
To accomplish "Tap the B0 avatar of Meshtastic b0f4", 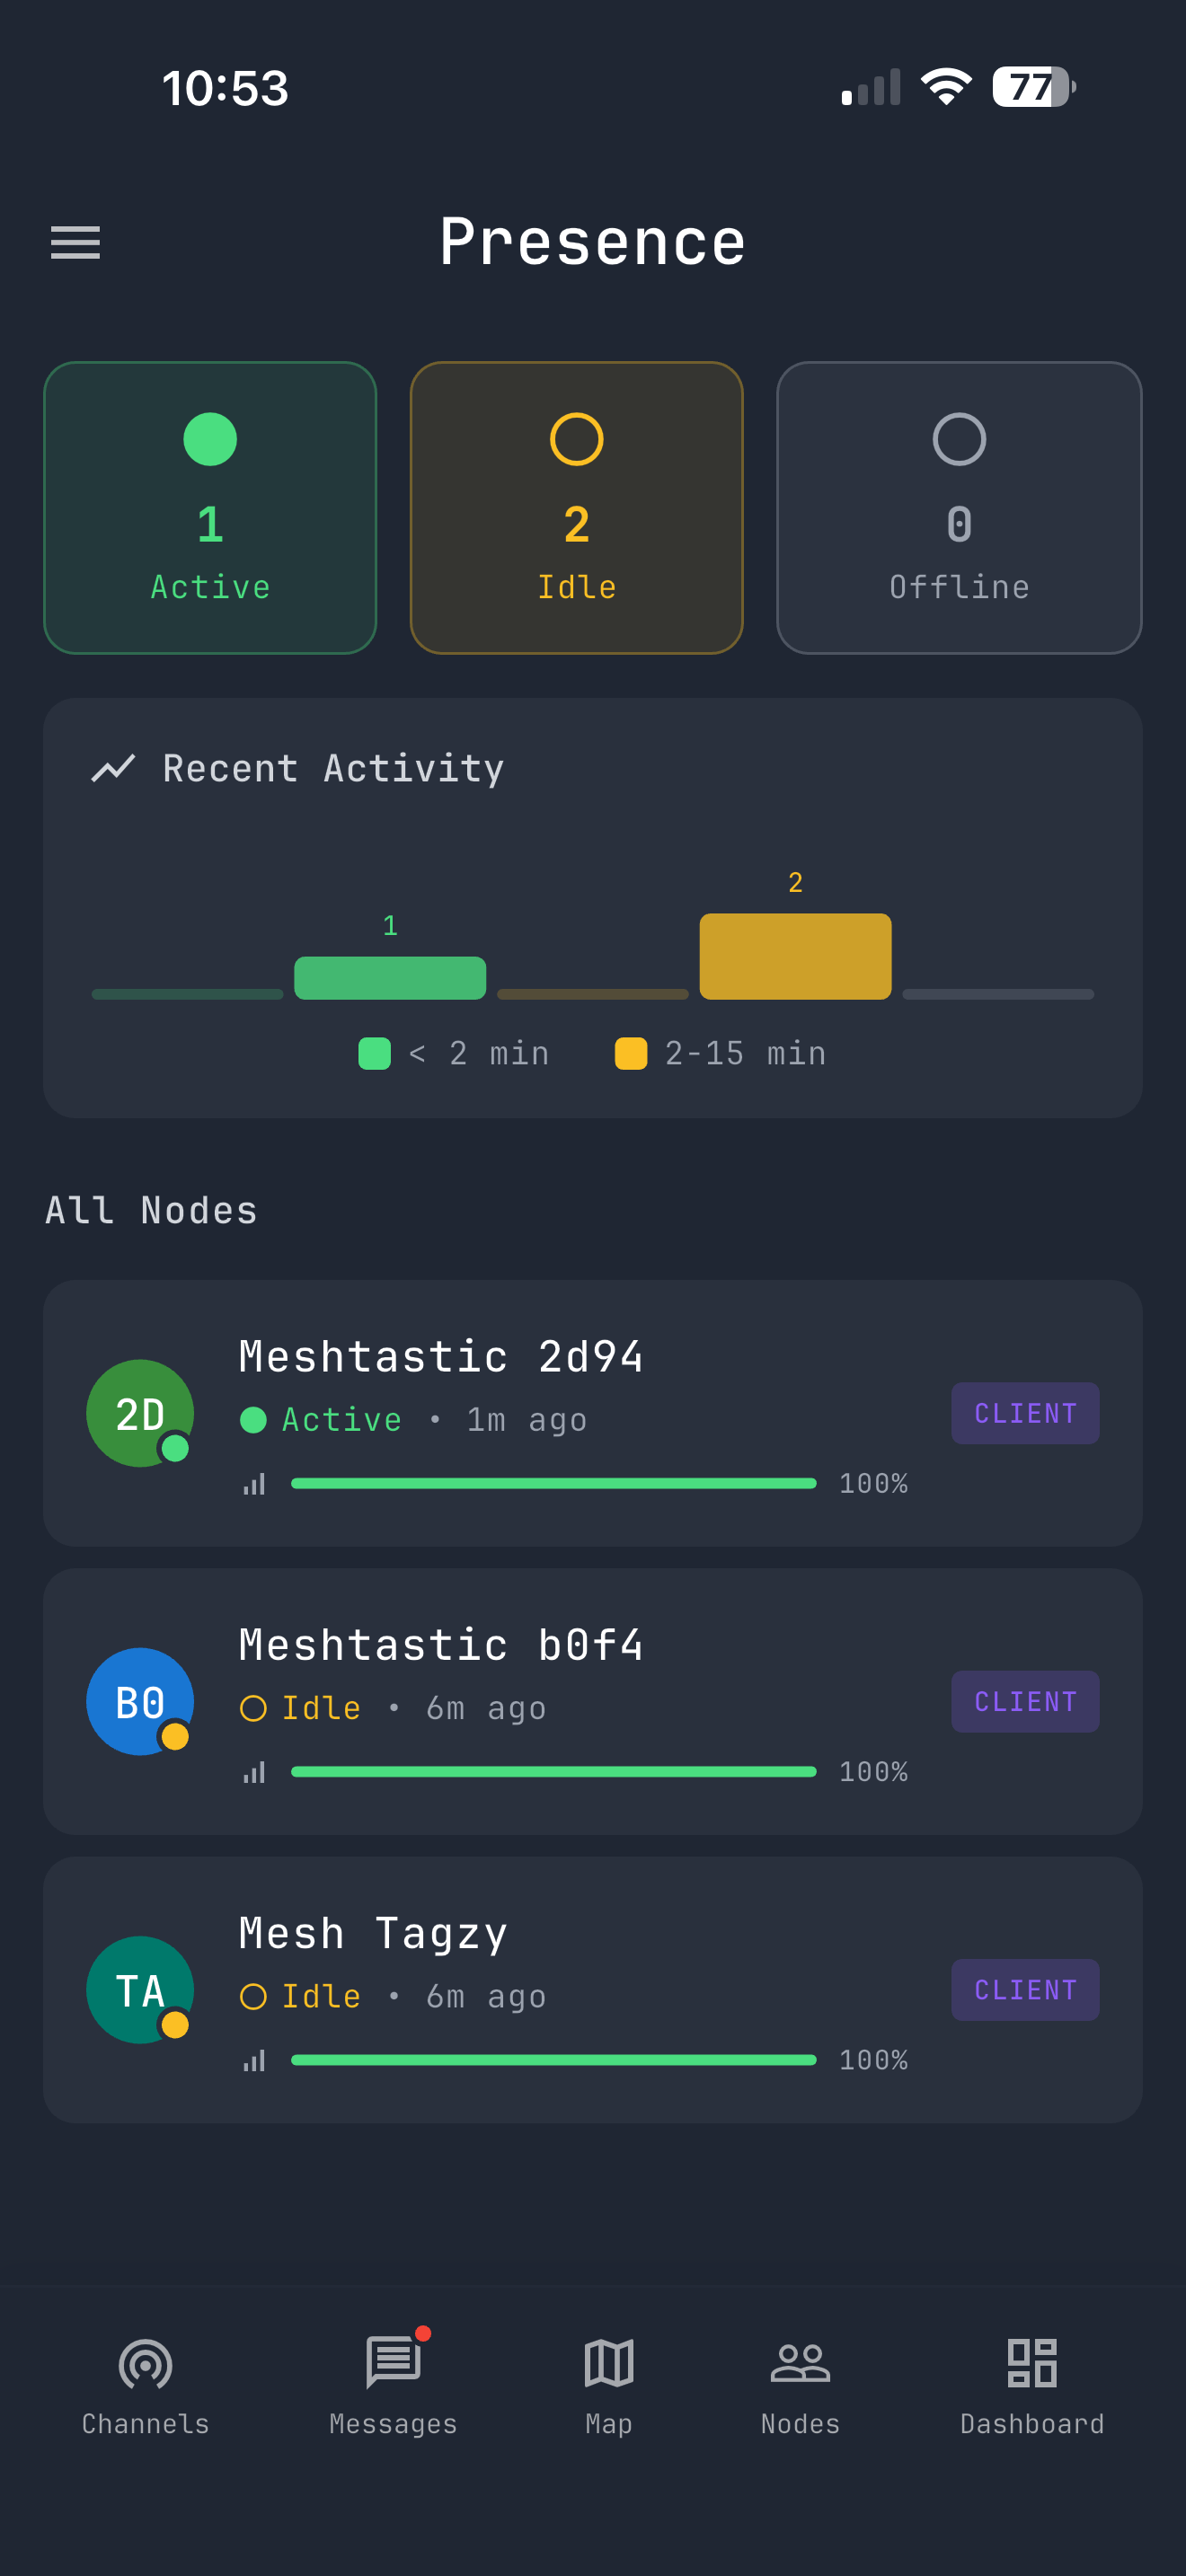I will (140, 1701).
